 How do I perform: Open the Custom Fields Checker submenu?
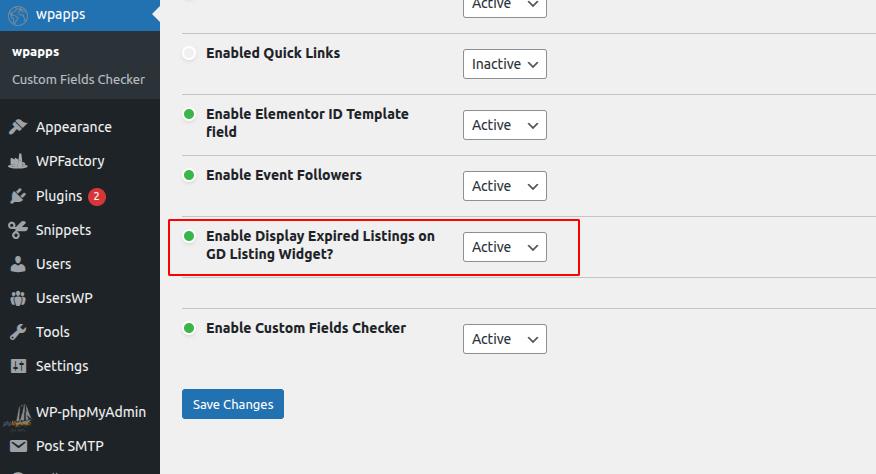78,79
